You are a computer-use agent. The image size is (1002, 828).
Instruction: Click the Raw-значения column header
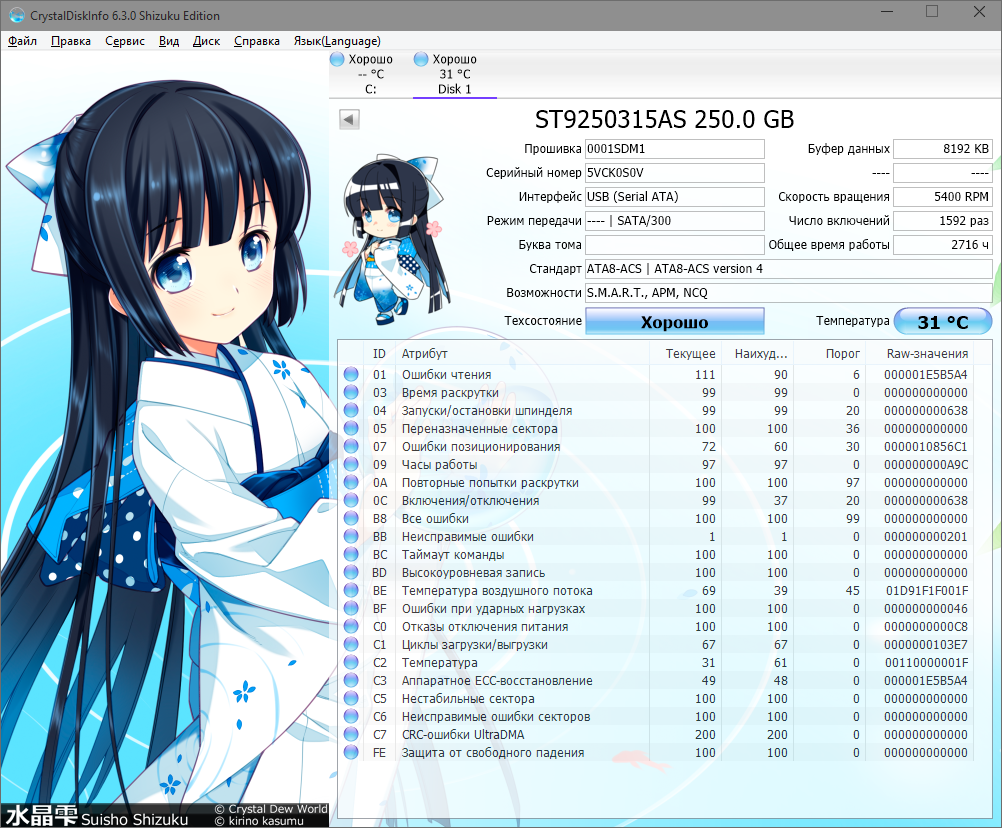[927, 354]
